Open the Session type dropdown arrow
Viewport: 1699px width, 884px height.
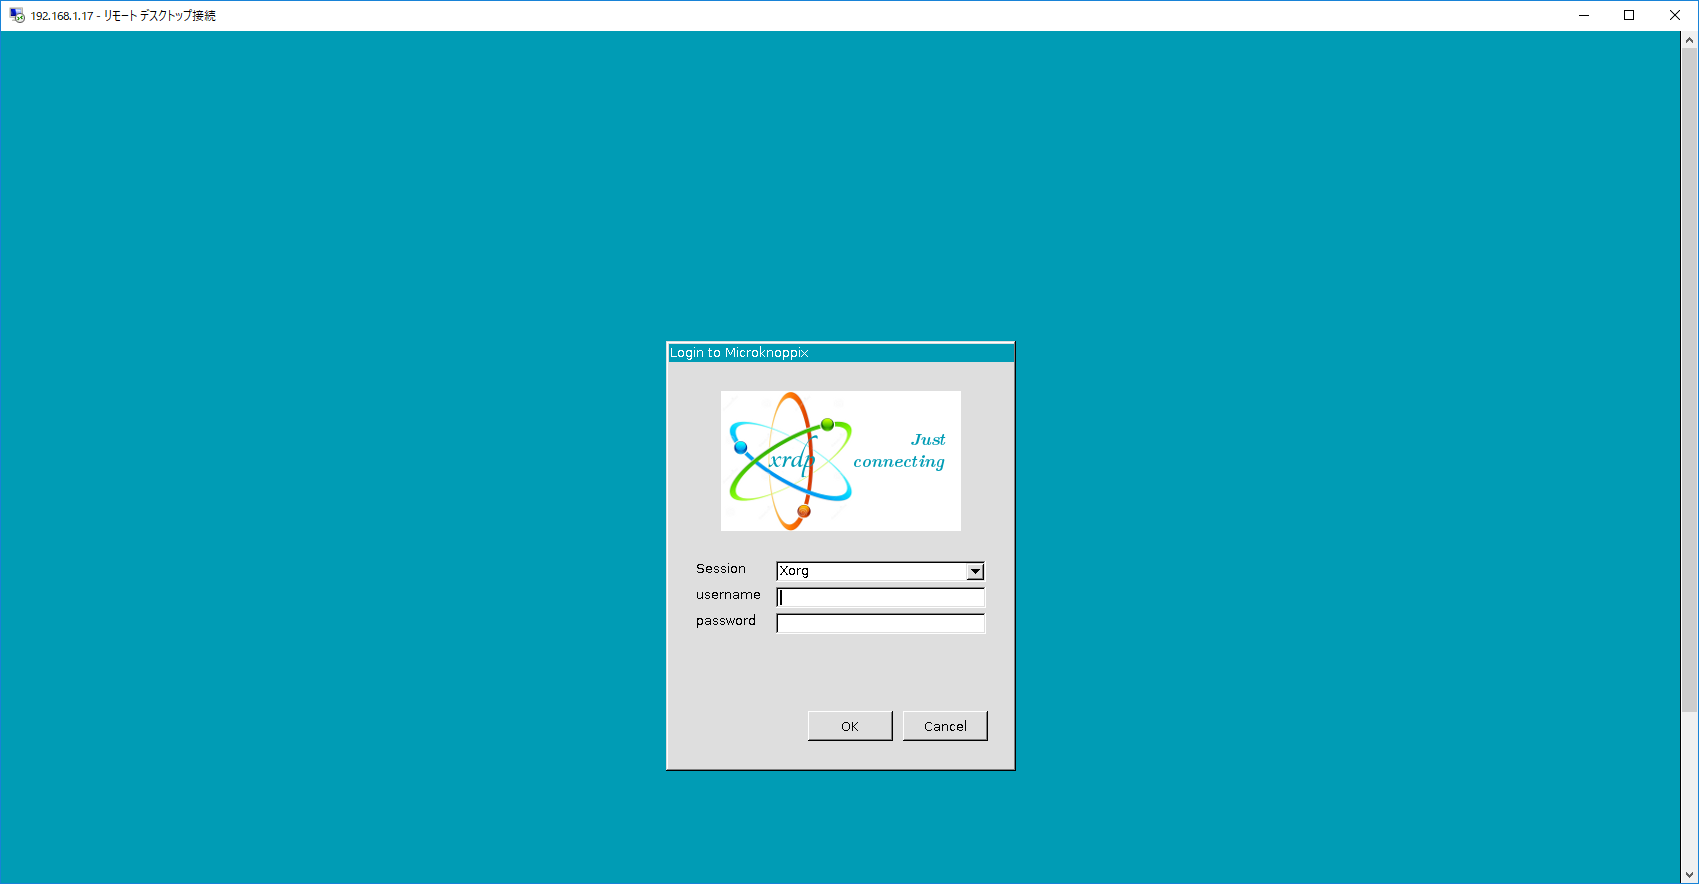coord(975,571)
